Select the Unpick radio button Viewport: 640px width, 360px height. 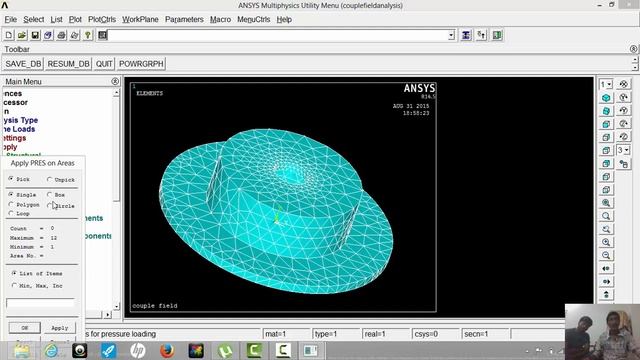click(49, 179)
